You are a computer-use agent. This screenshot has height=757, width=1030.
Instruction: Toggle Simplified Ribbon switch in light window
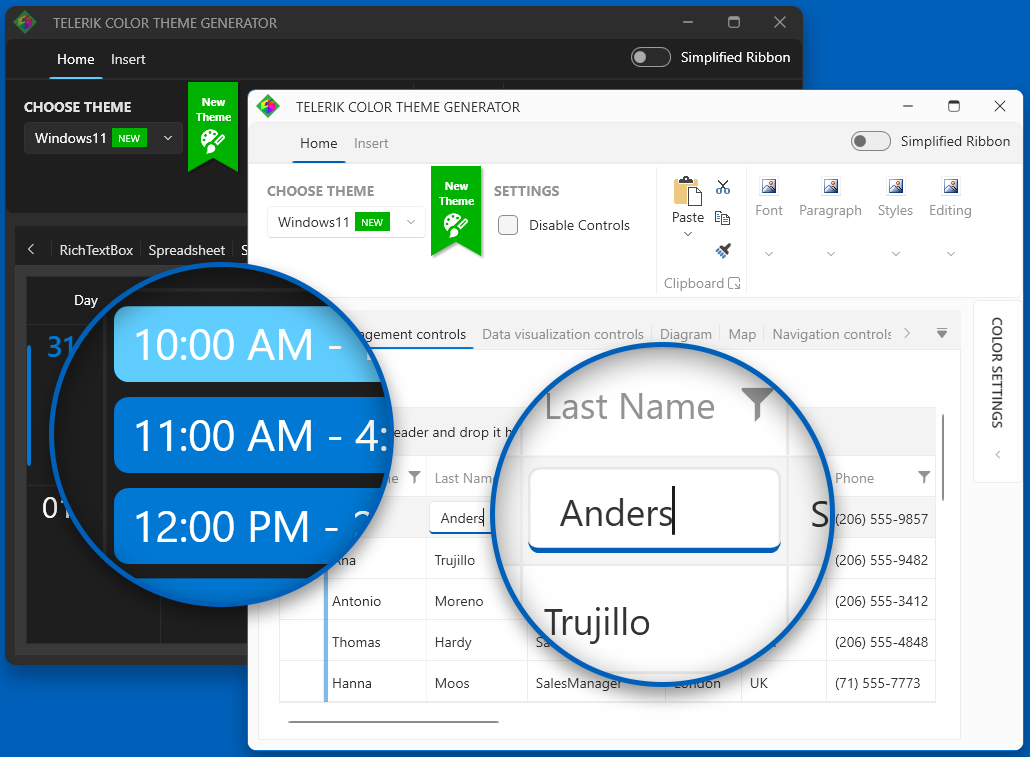[x=870, y=141]
